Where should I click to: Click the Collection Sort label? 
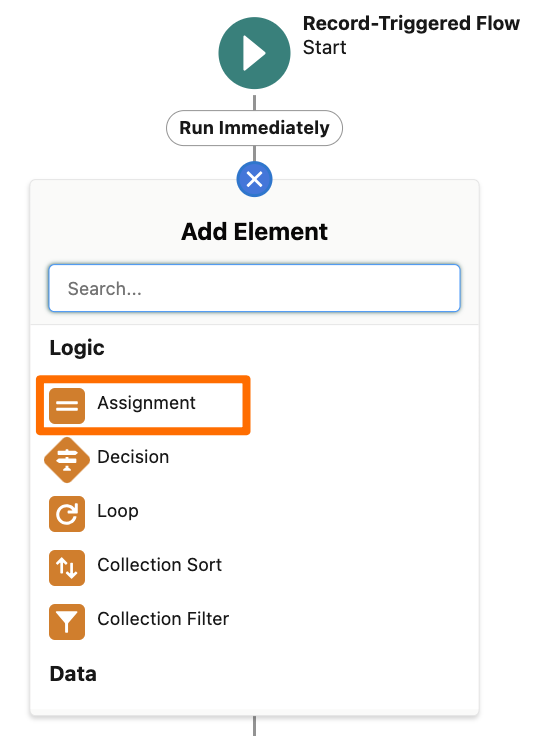pos(160,565)
